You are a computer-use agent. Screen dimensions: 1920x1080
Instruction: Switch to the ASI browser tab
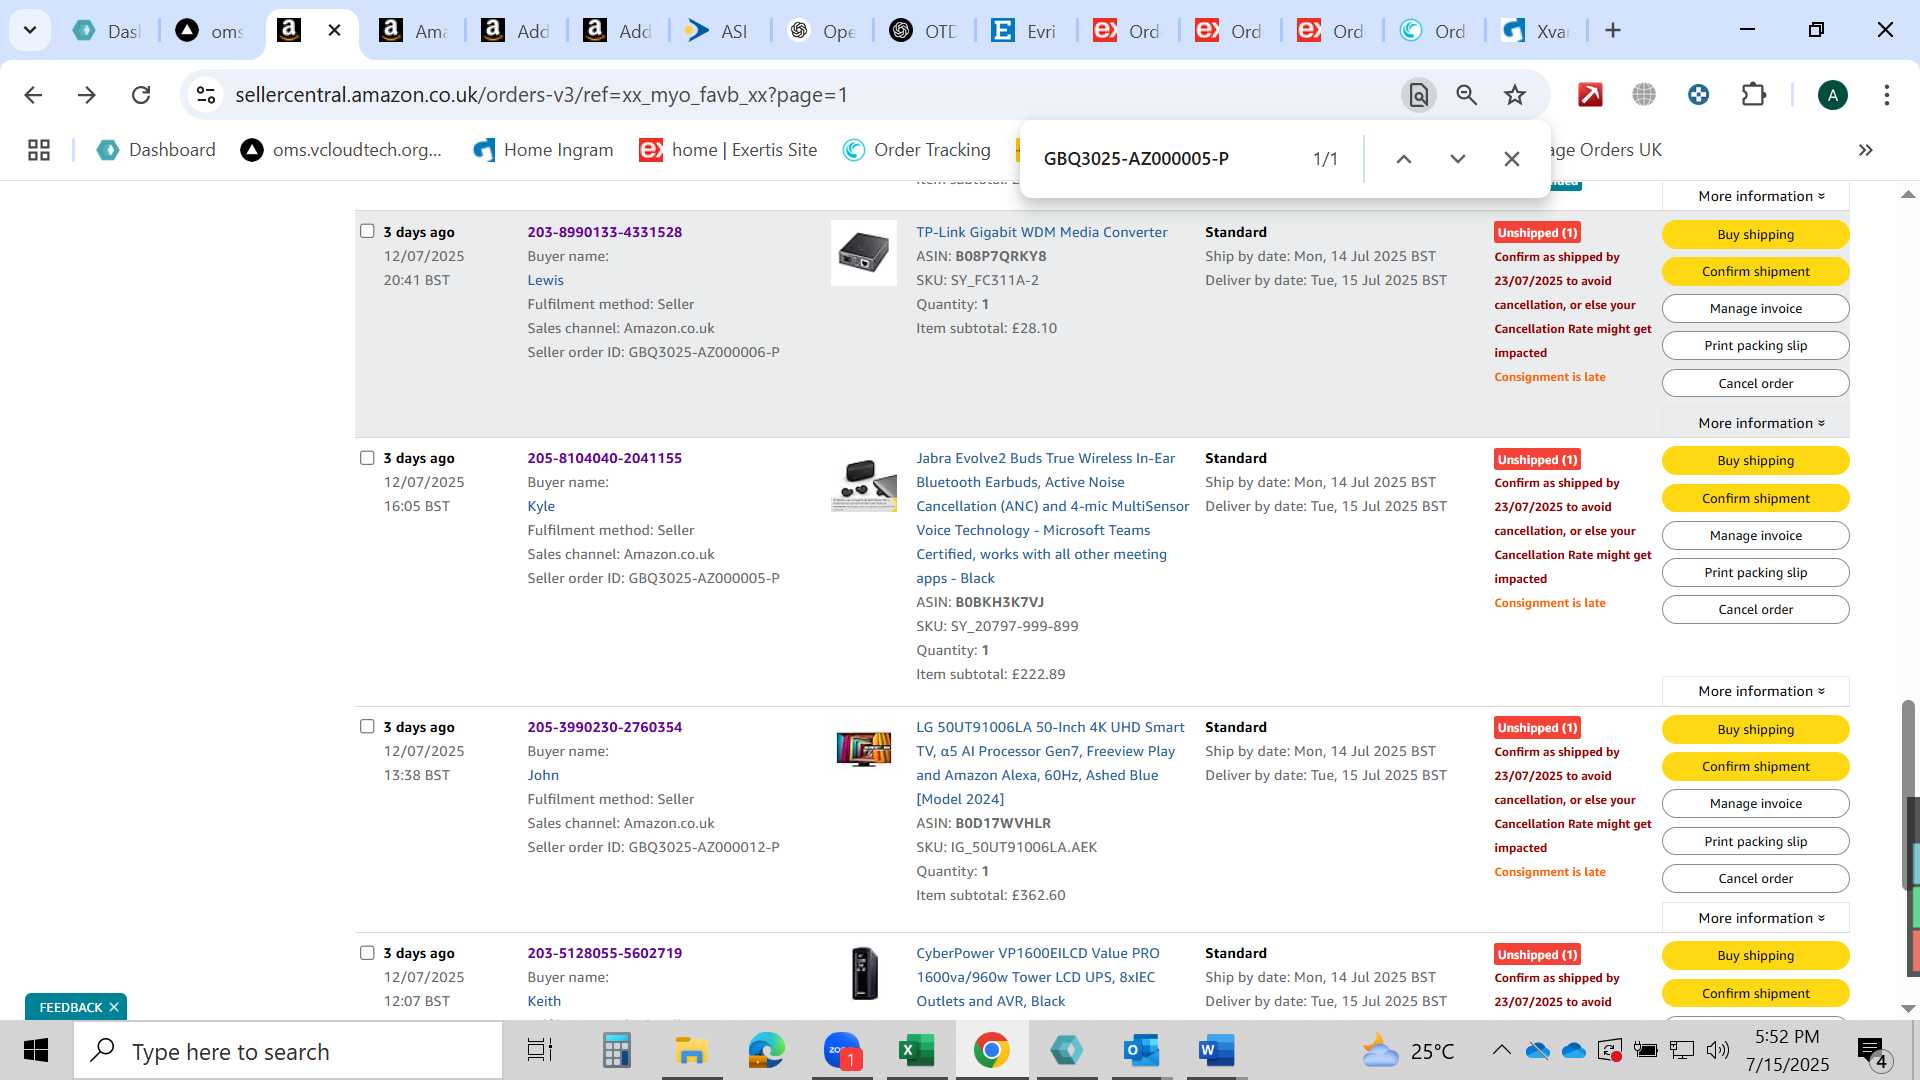pos(718,31)
